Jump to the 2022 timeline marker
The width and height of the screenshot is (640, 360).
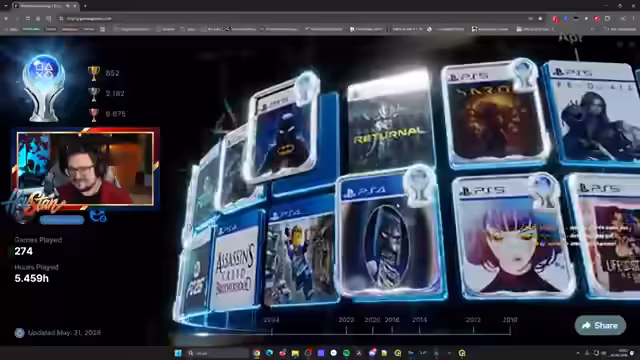tap(346, 320)
